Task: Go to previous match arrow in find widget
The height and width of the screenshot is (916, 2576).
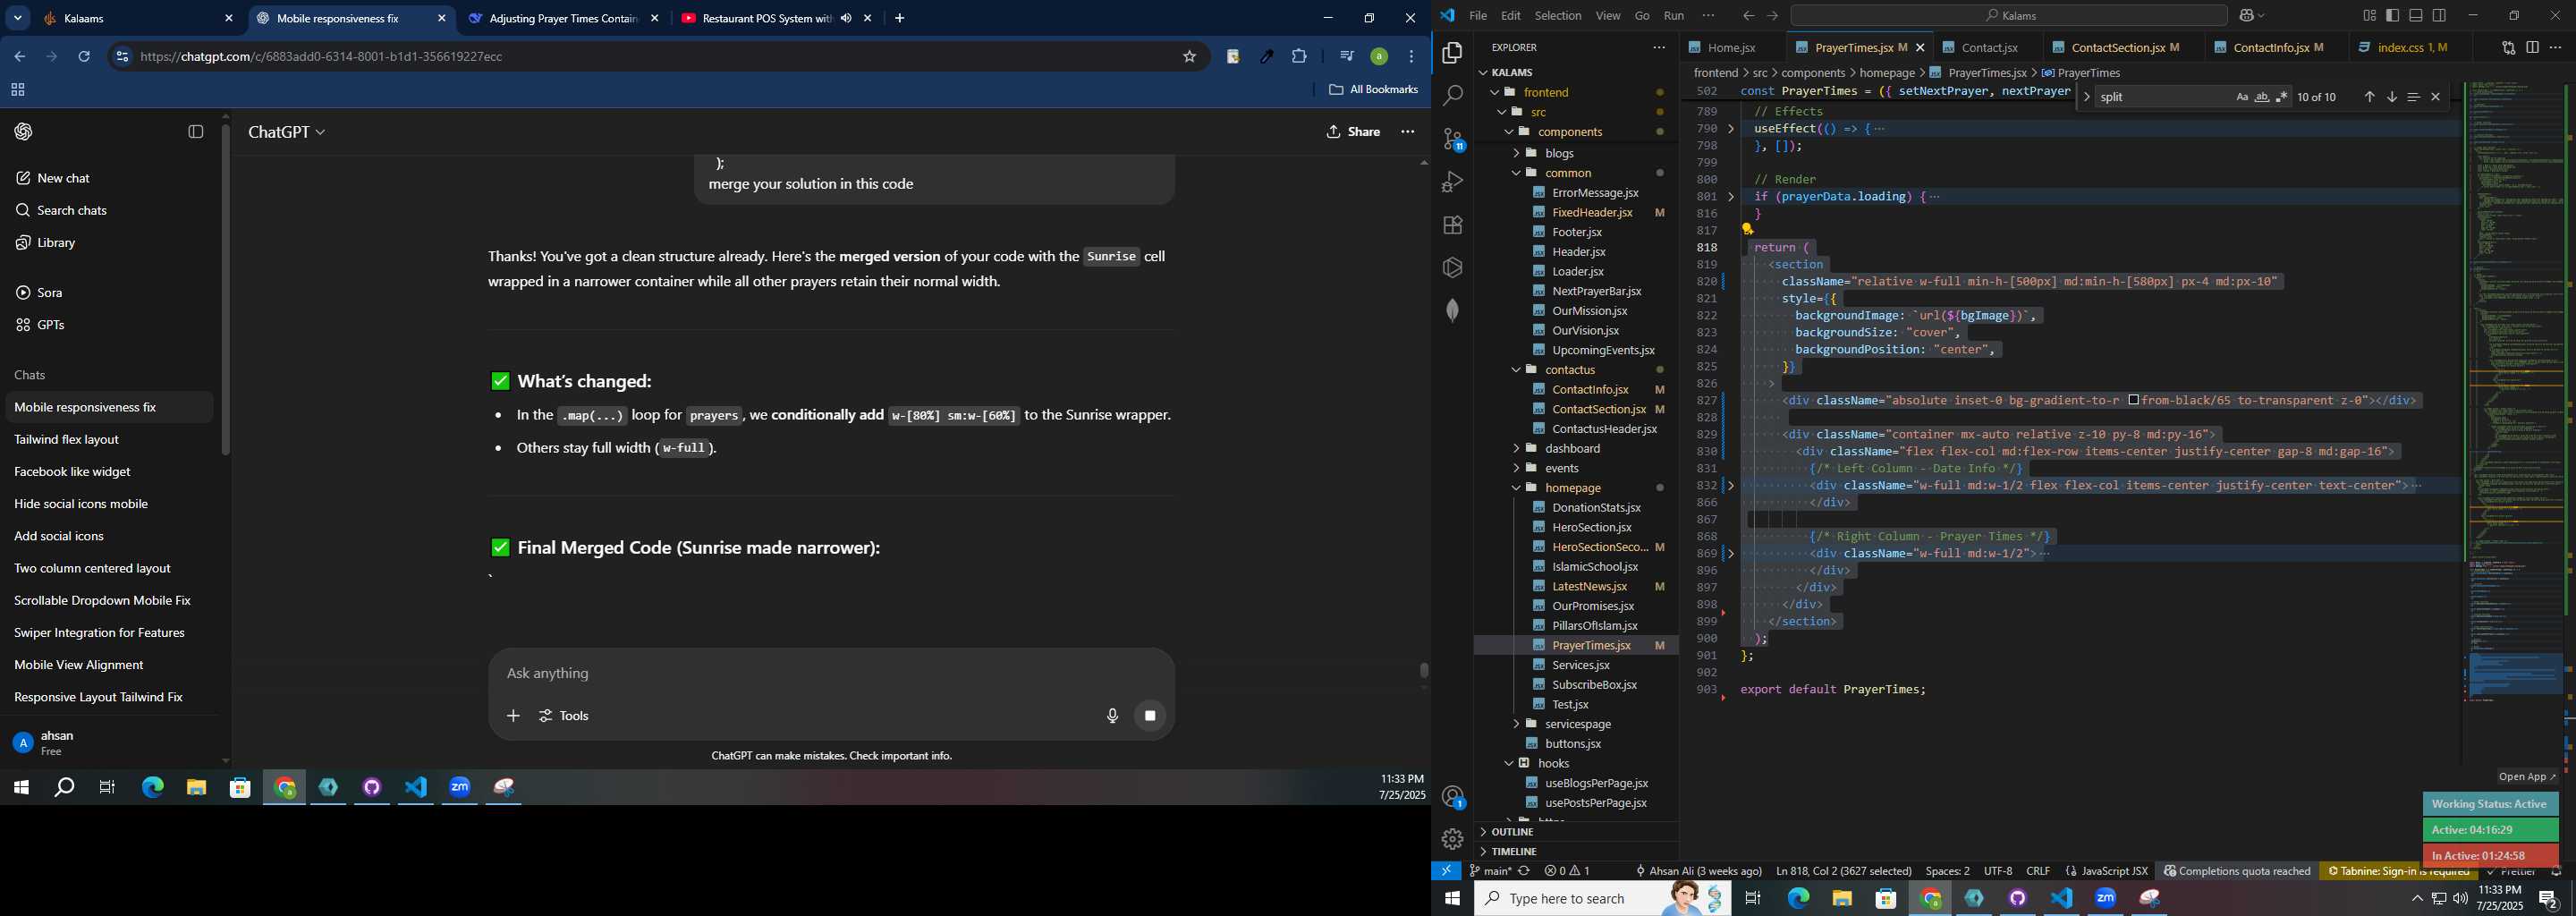Action: (2369, 97)
